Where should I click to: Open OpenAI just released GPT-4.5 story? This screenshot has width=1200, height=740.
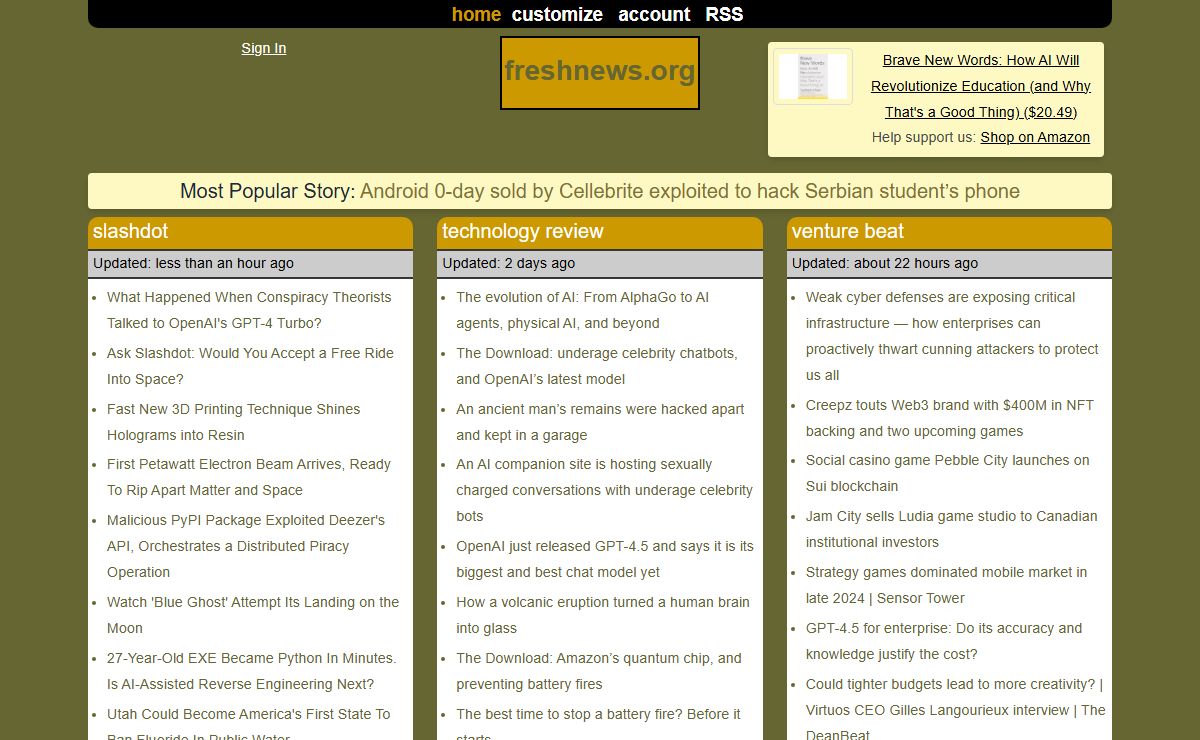point(605,559)
